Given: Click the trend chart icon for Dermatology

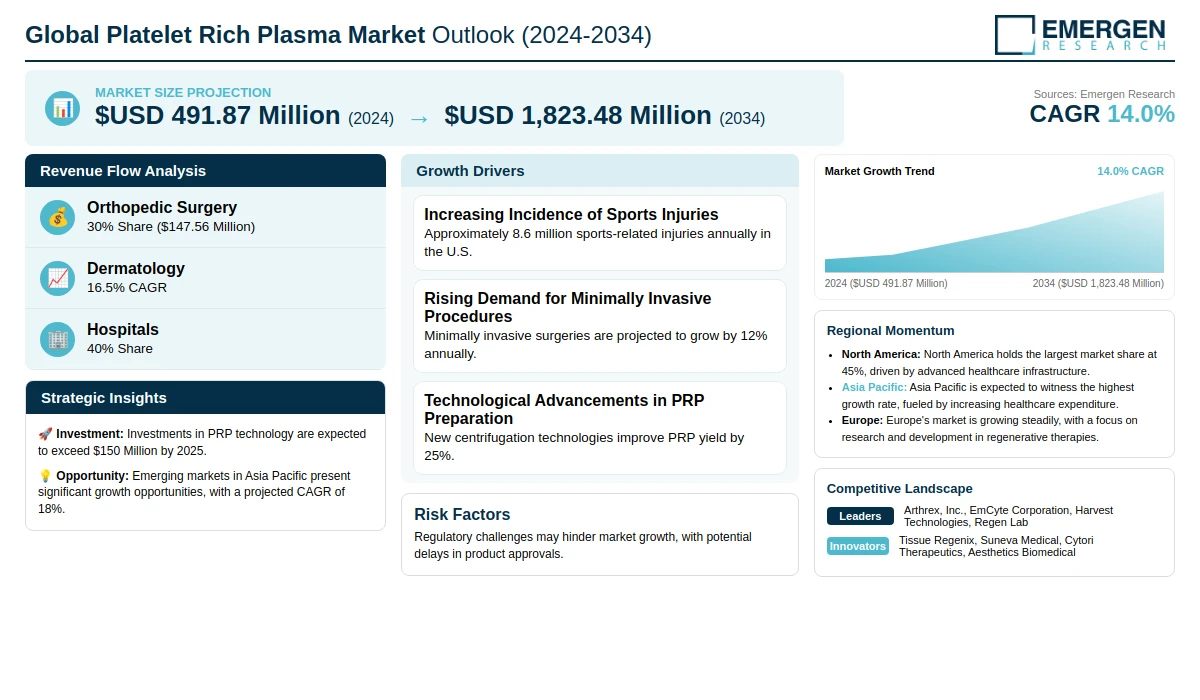Looking at the screenshot, I should point(58,278).
